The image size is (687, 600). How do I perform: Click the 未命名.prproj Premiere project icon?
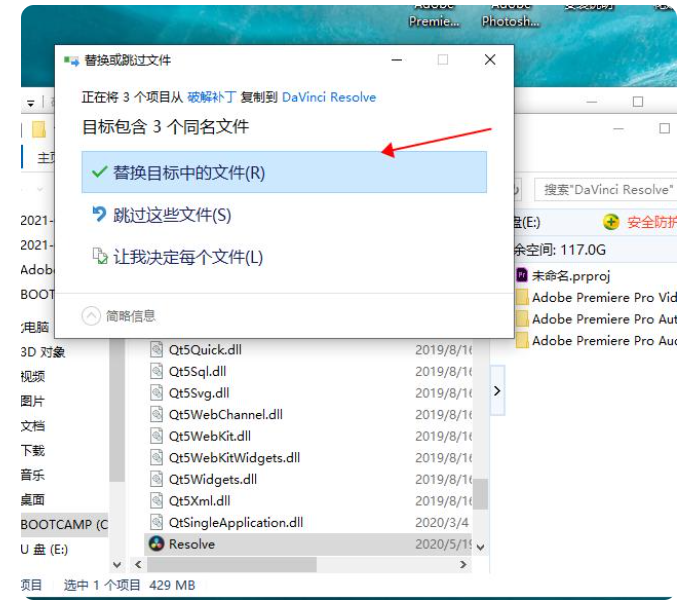click(521, 274)
